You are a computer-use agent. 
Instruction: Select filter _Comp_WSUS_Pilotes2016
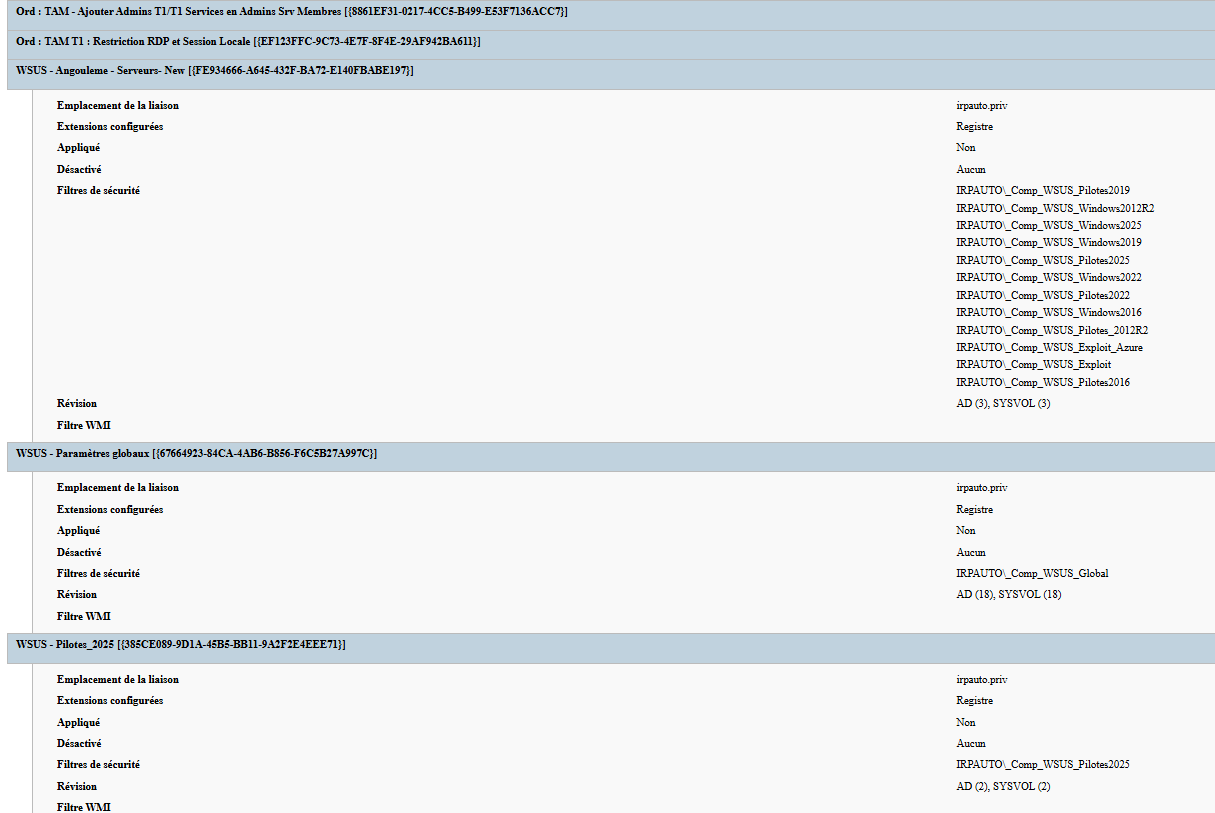(1043, 382)
